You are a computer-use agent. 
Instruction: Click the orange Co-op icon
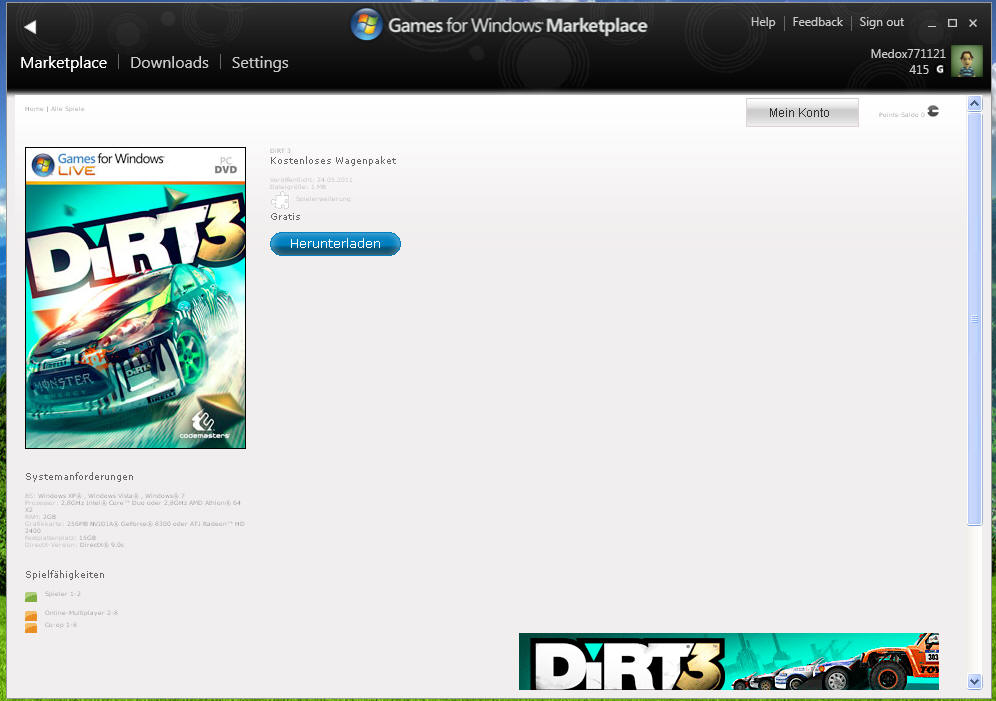(x=31, y=627)
